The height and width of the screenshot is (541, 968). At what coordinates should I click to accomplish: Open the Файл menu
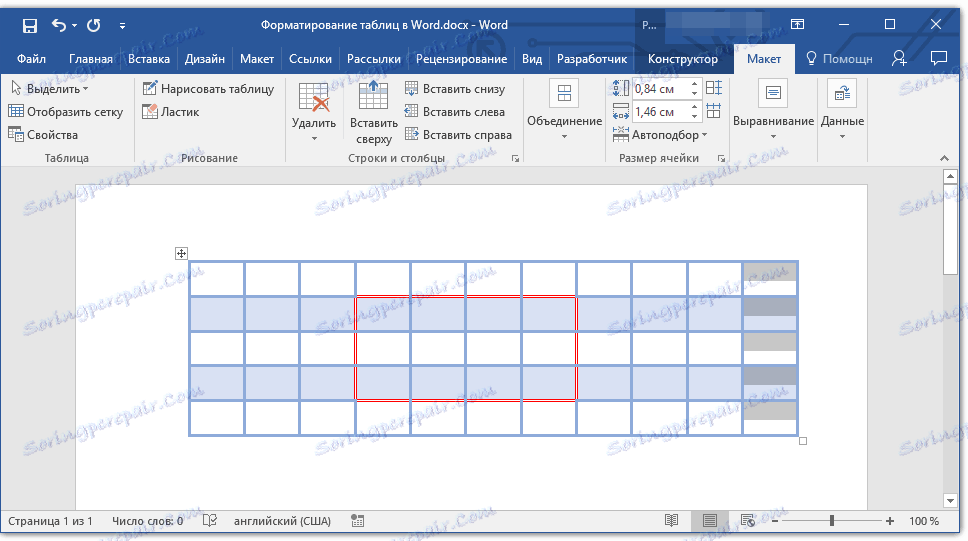(x=31, y=59)
